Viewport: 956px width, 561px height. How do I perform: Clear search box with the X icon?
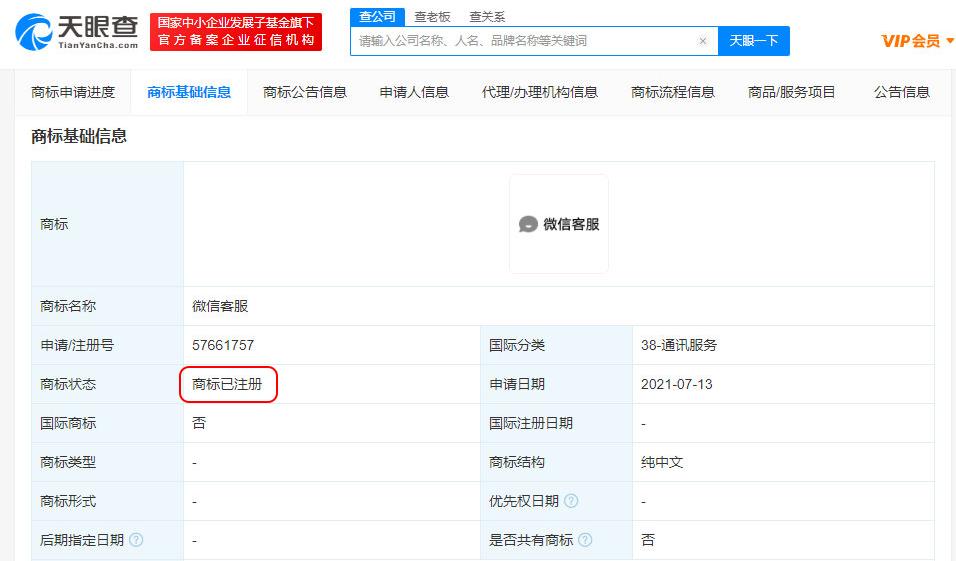coord(702,41)
